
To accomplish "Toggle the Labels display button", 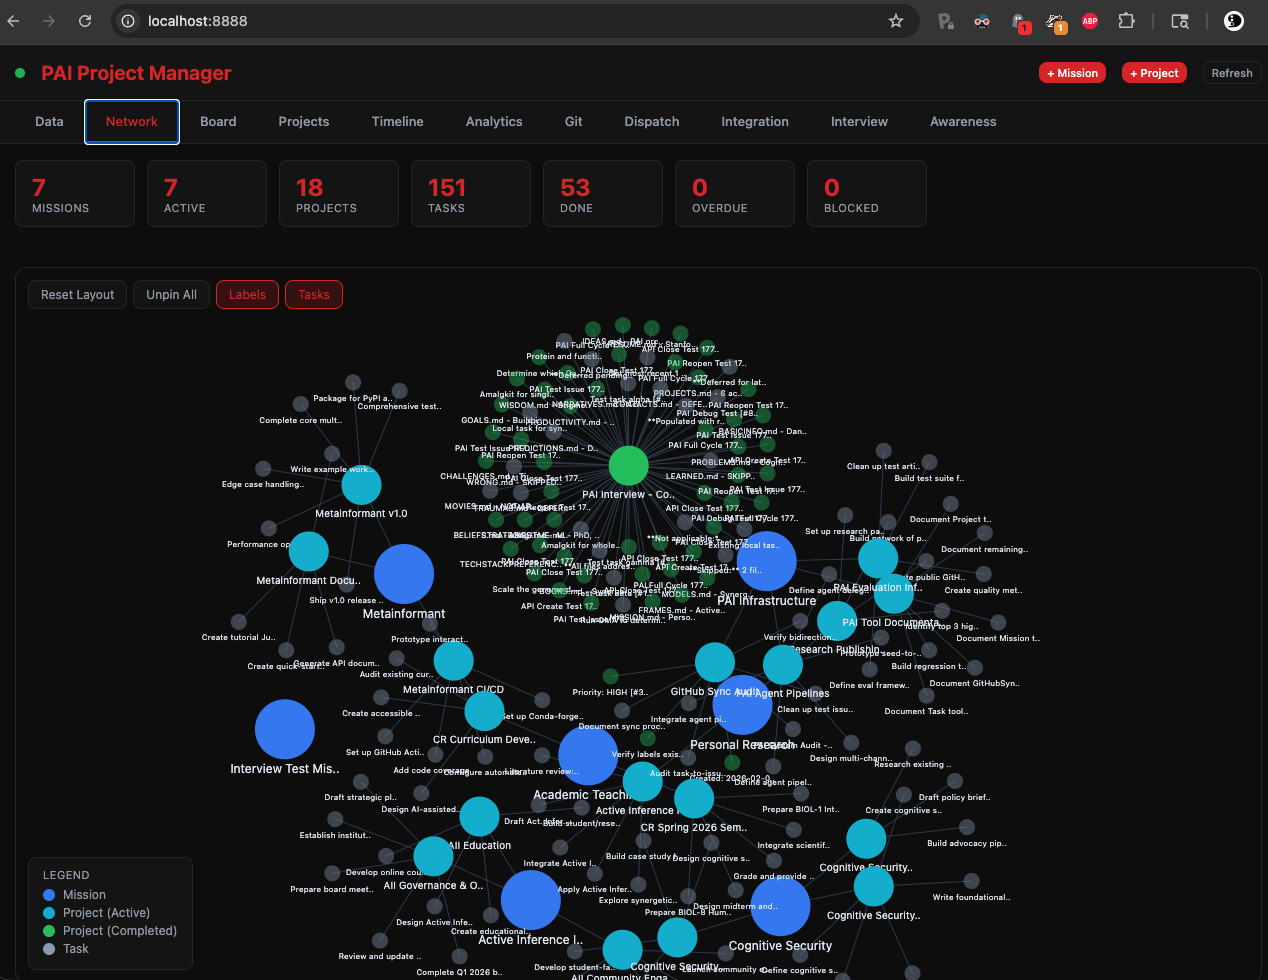I will click(x=247, y=295).
